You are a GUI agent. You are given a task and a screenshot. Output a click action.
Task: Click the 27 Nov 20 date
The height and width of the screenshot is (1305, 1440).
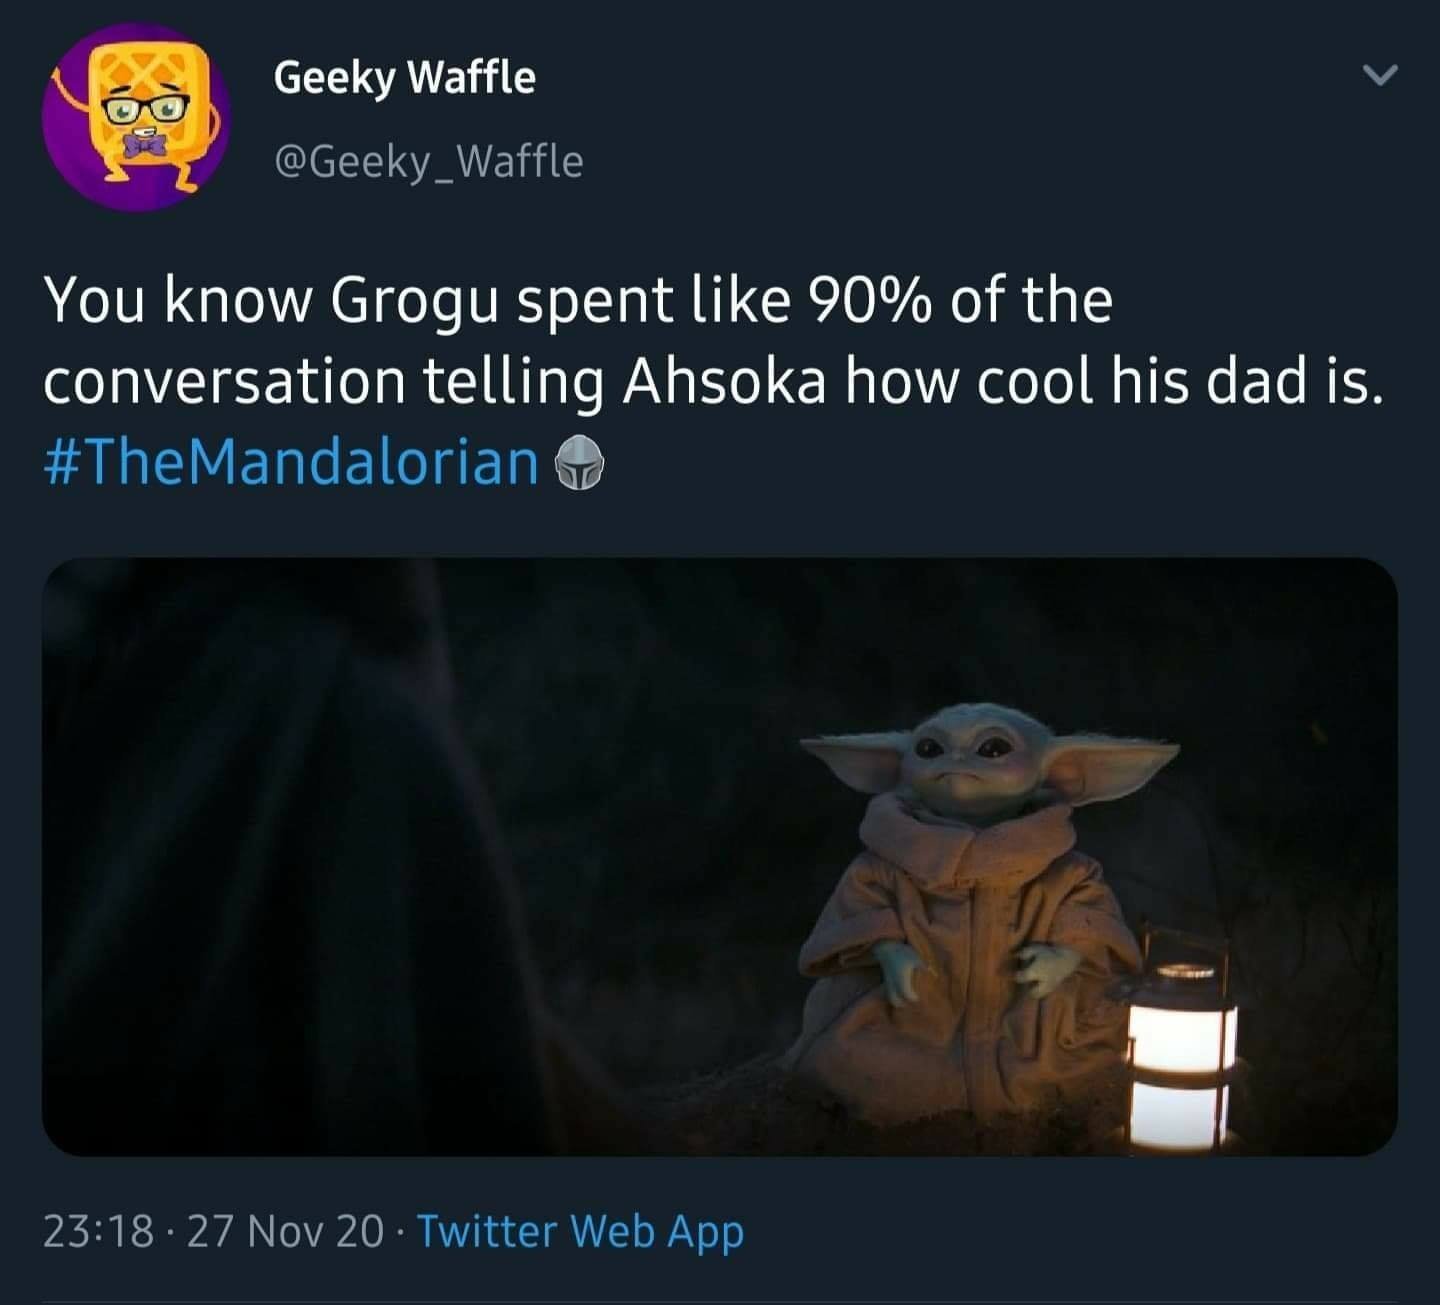point(284,1231)
